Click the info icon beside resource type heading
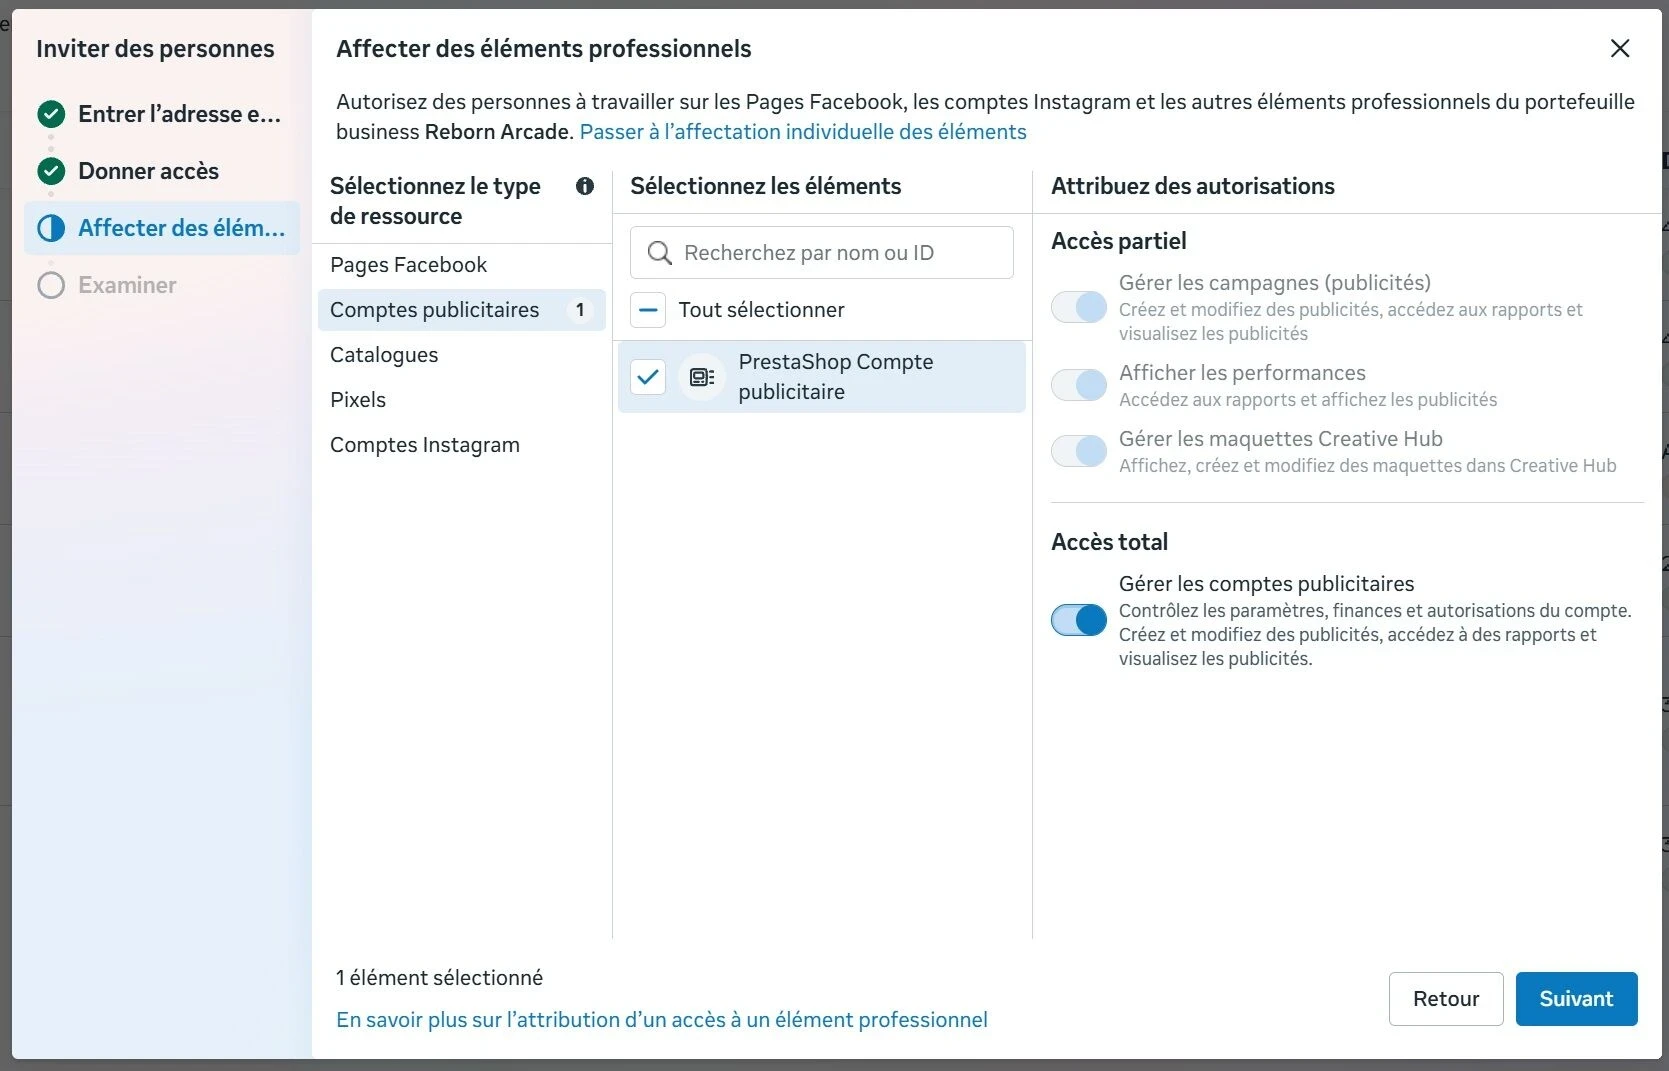 click(585, 186)
